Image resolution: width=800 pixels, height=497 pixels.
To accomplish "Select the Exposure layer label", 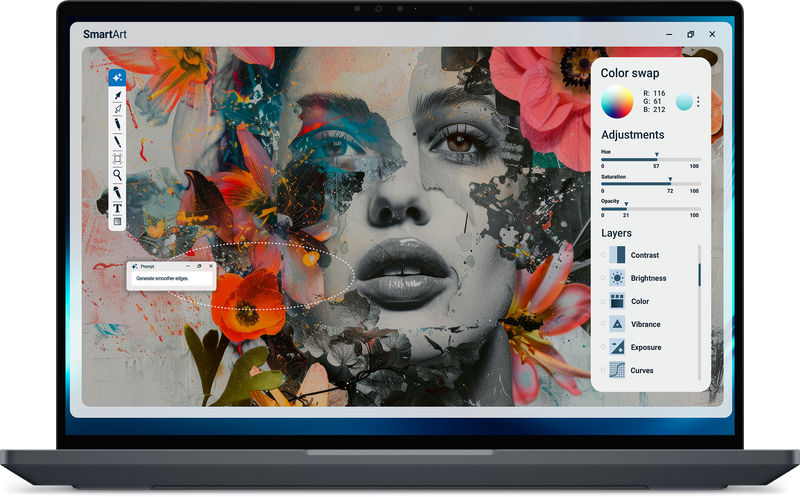I will 646,347.
